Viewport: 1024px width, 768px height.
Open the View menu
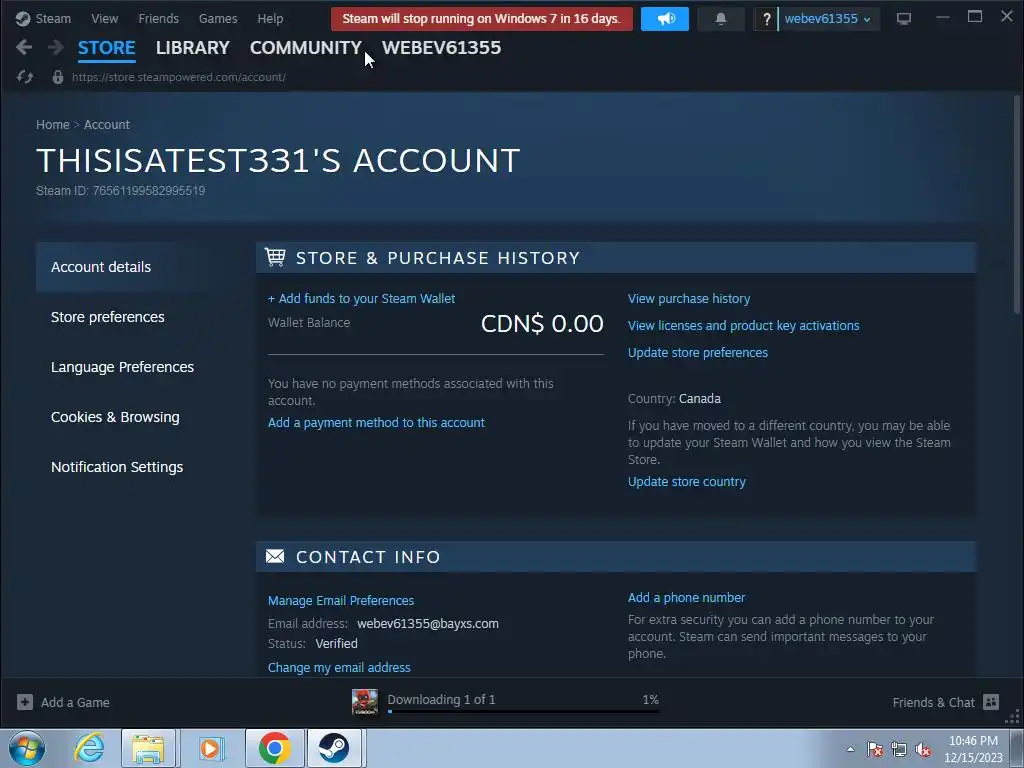[x=104, y=18]
